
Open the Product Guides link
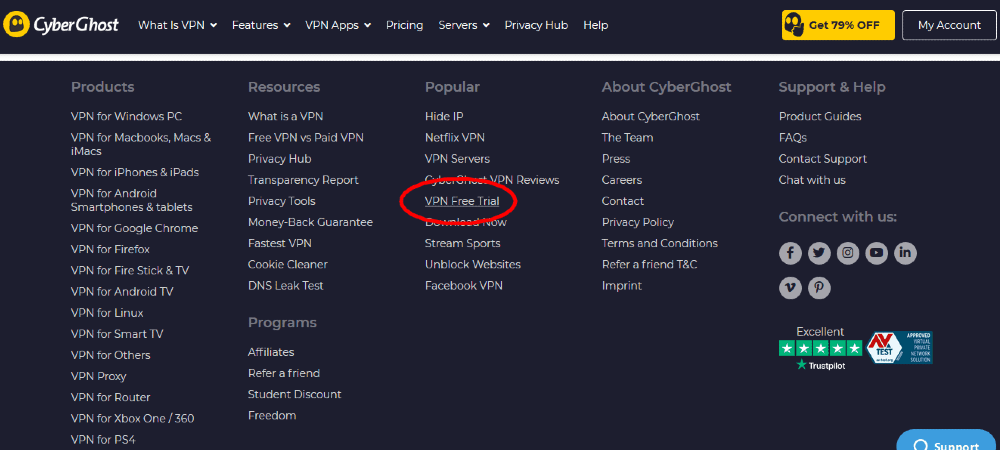click(x=820, y=116)
